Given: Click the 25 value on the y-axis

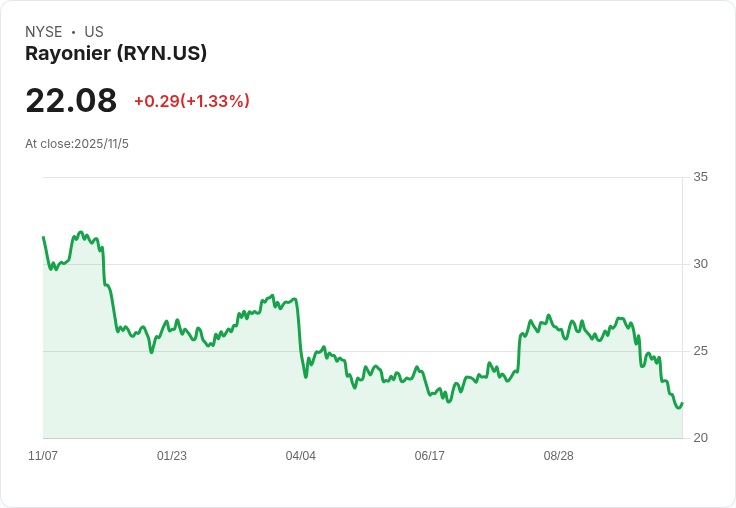Looking at the screenshot, I should 700,351.
